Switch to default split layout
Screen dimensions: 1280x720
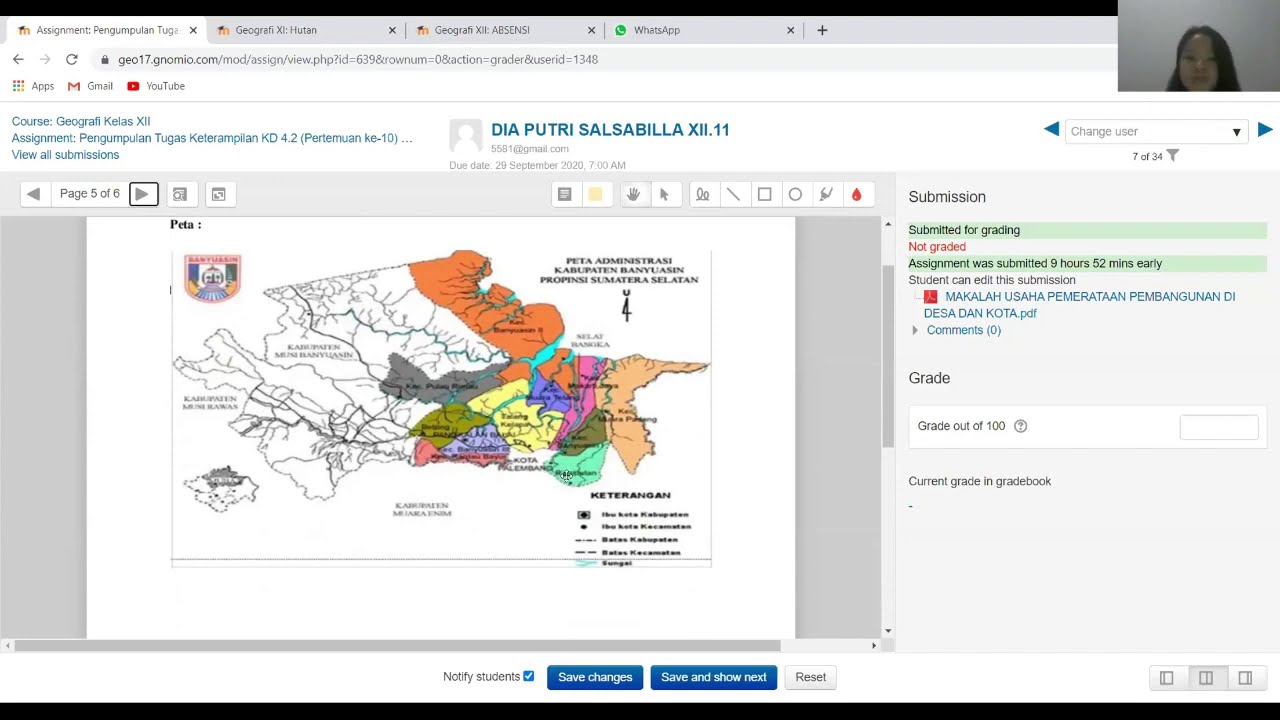[x=1206, y=678]
